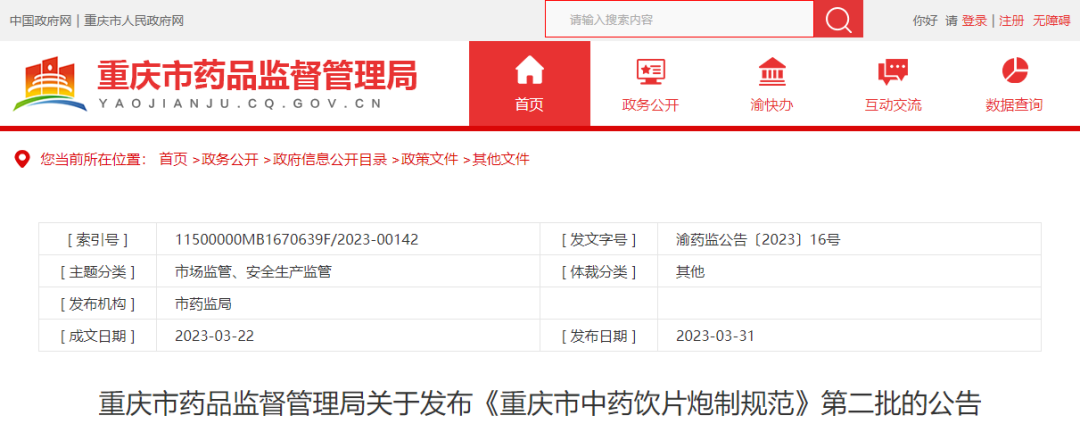Viewport: 1080px width, 432px height.
Task: Click the 其他 genre classification value
Action: click(691, 271)
